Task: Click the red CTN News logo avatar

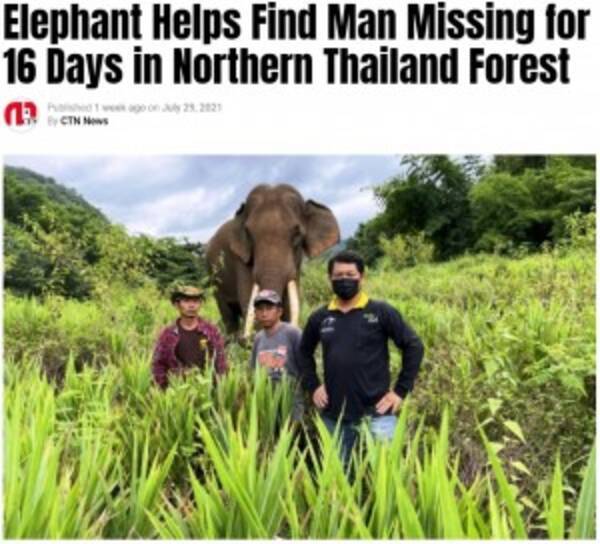Action: pos(21,114)
